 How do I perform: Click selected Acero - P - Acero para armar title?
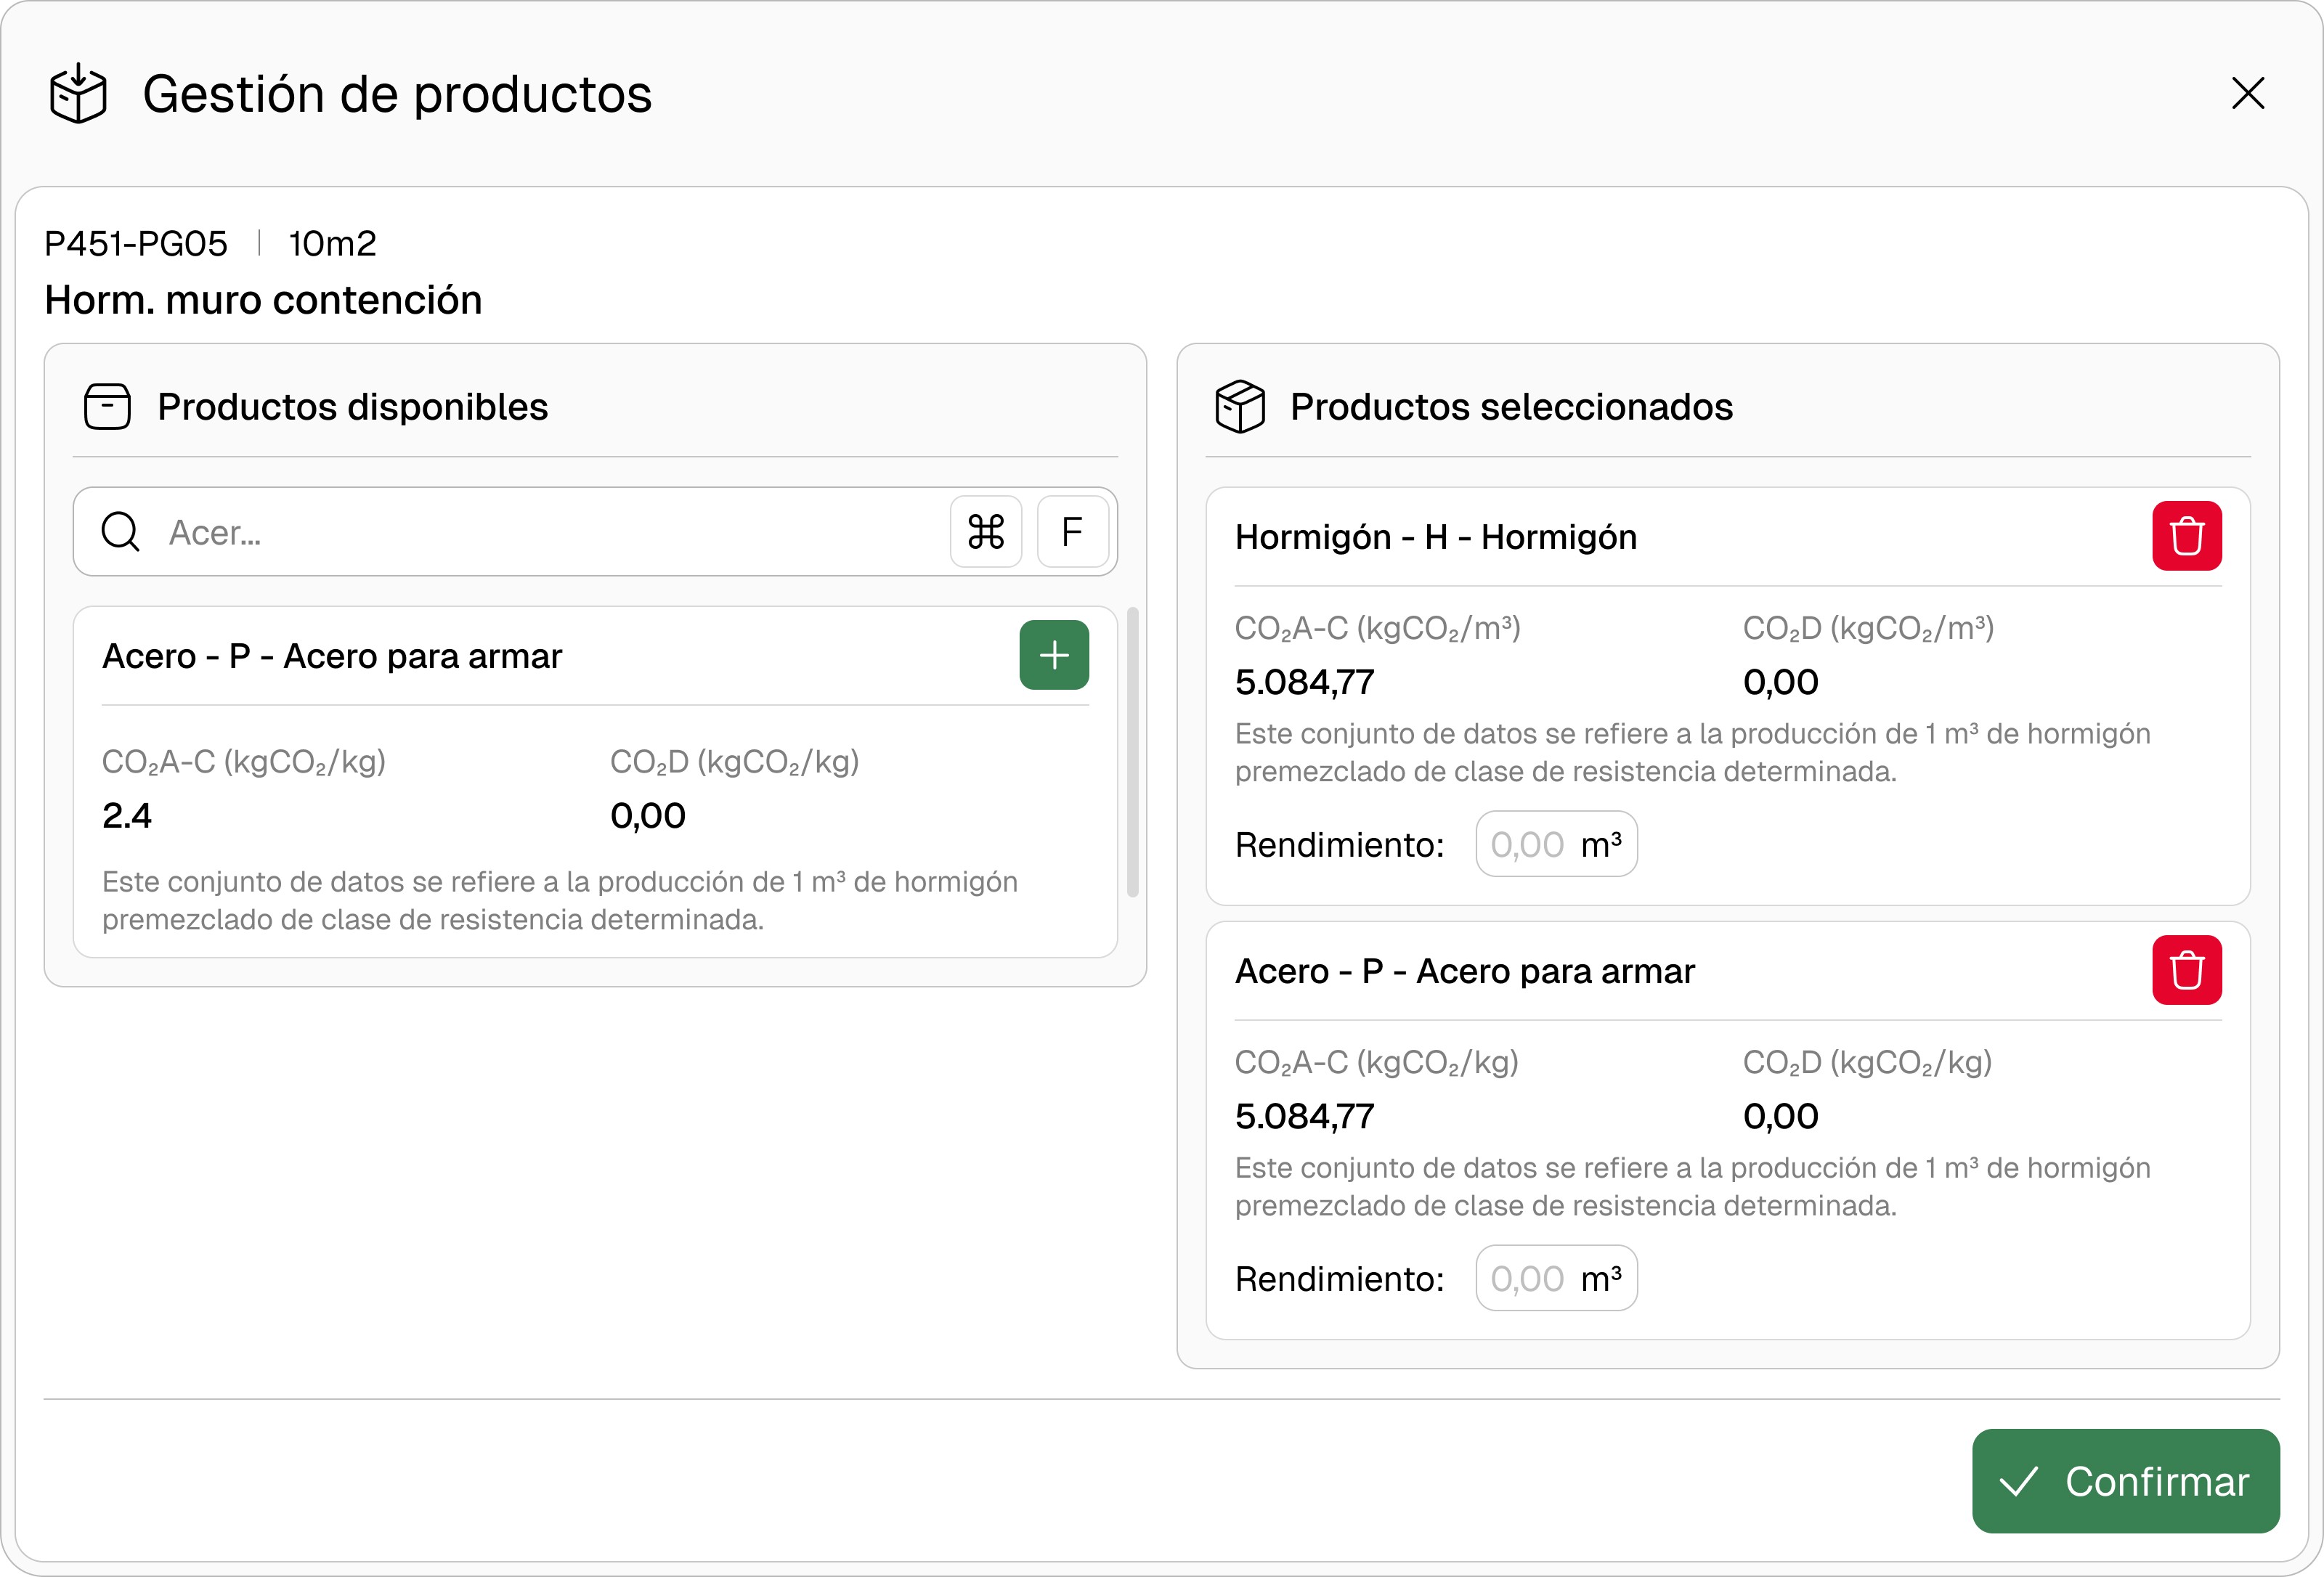[1465, 971]
